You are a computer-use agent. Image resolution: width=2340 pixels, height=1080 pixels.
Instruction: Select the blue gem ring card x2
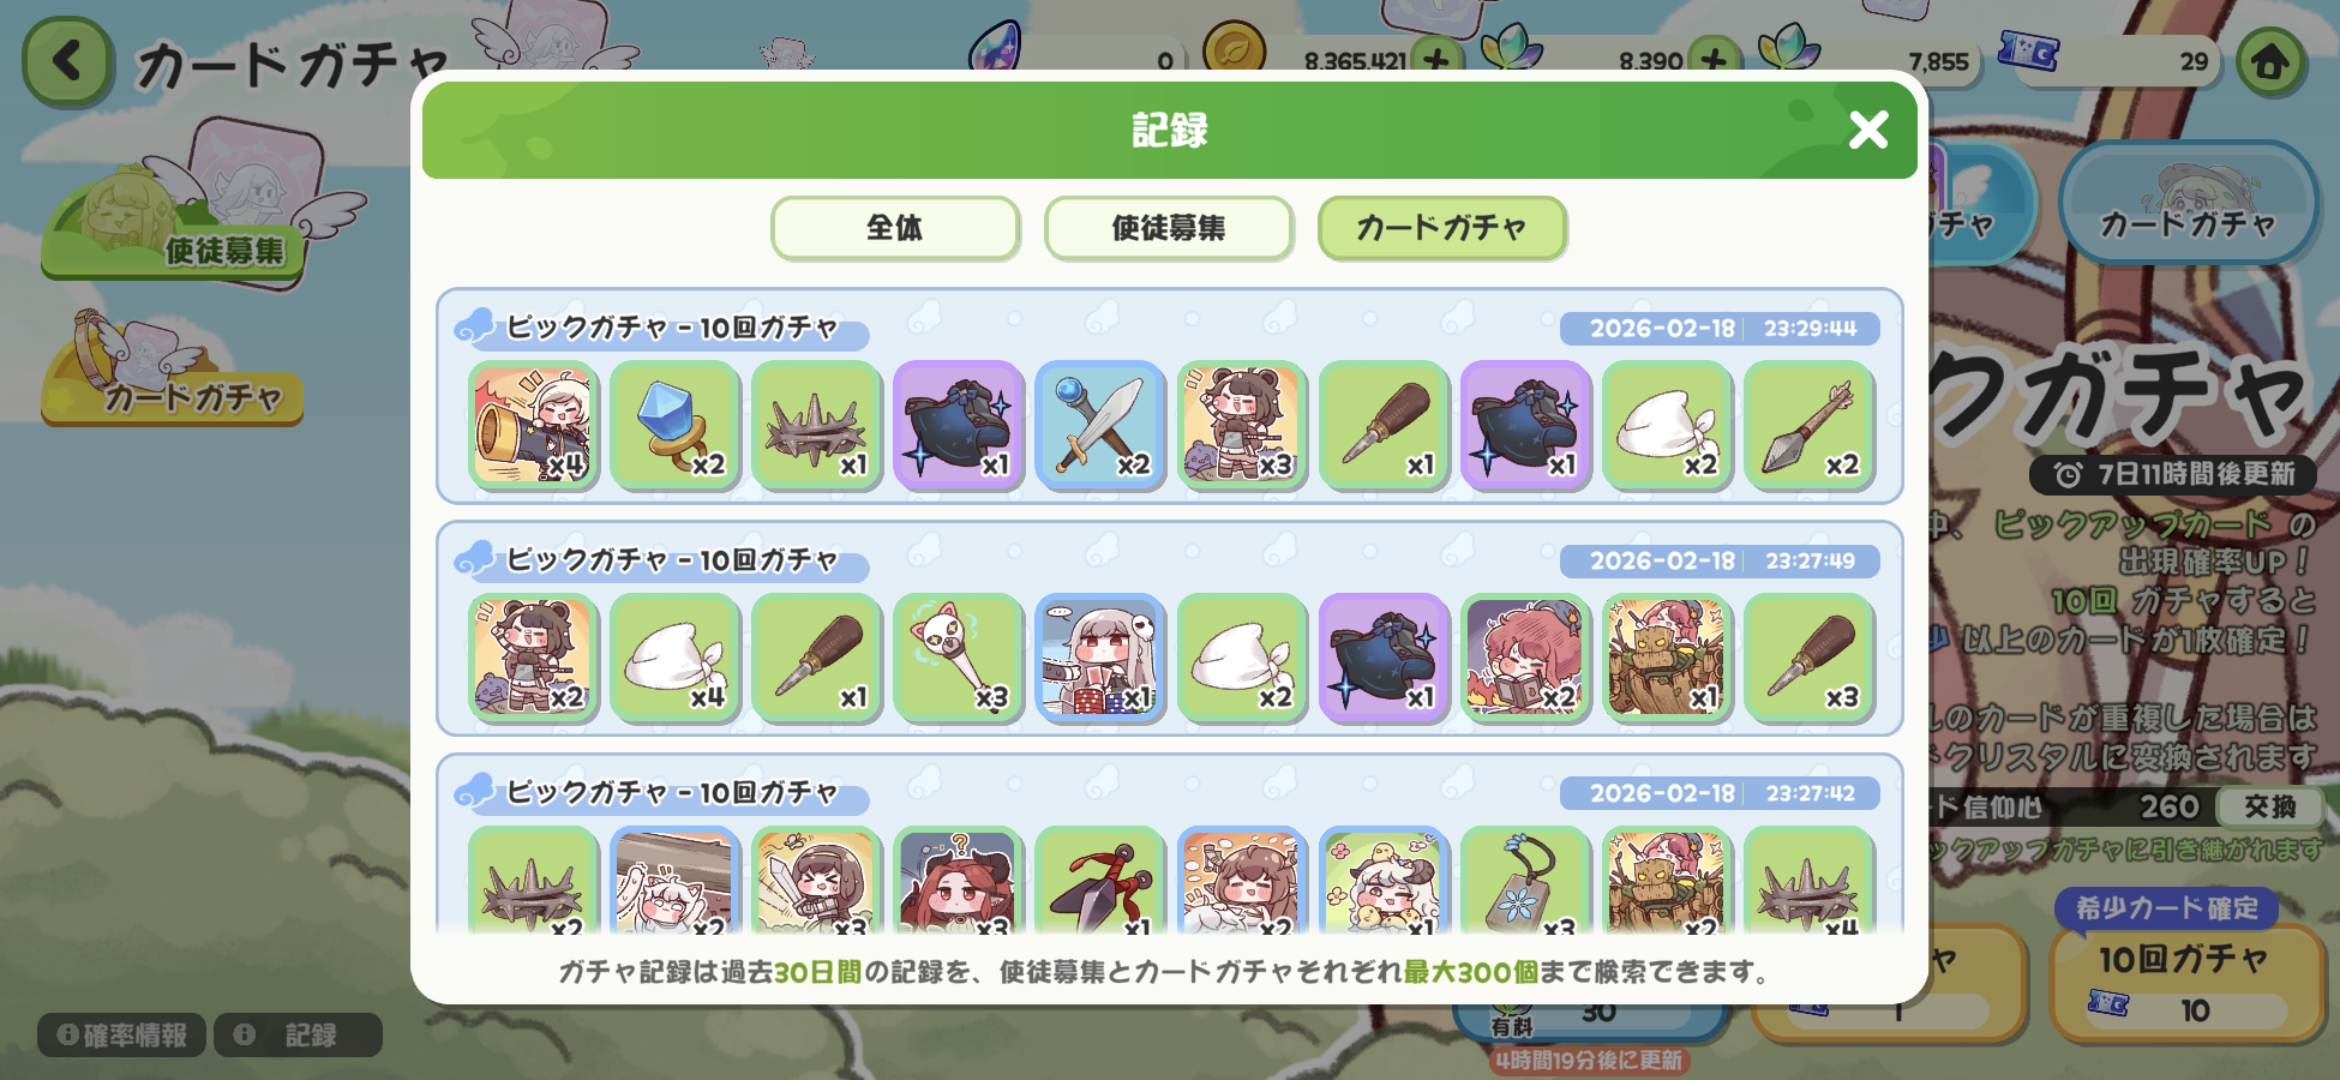point(675,425)
